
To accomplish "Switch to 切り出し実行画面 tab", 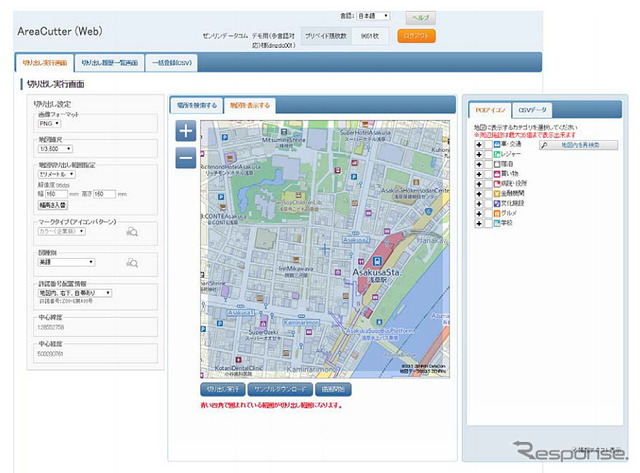I will pos(44,63).
